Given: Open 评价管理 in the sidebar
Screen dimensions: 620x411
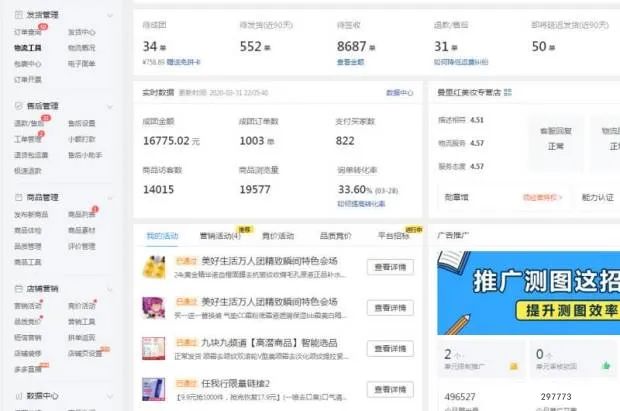Looking at the screenshot, I should [x=81, y=247].
